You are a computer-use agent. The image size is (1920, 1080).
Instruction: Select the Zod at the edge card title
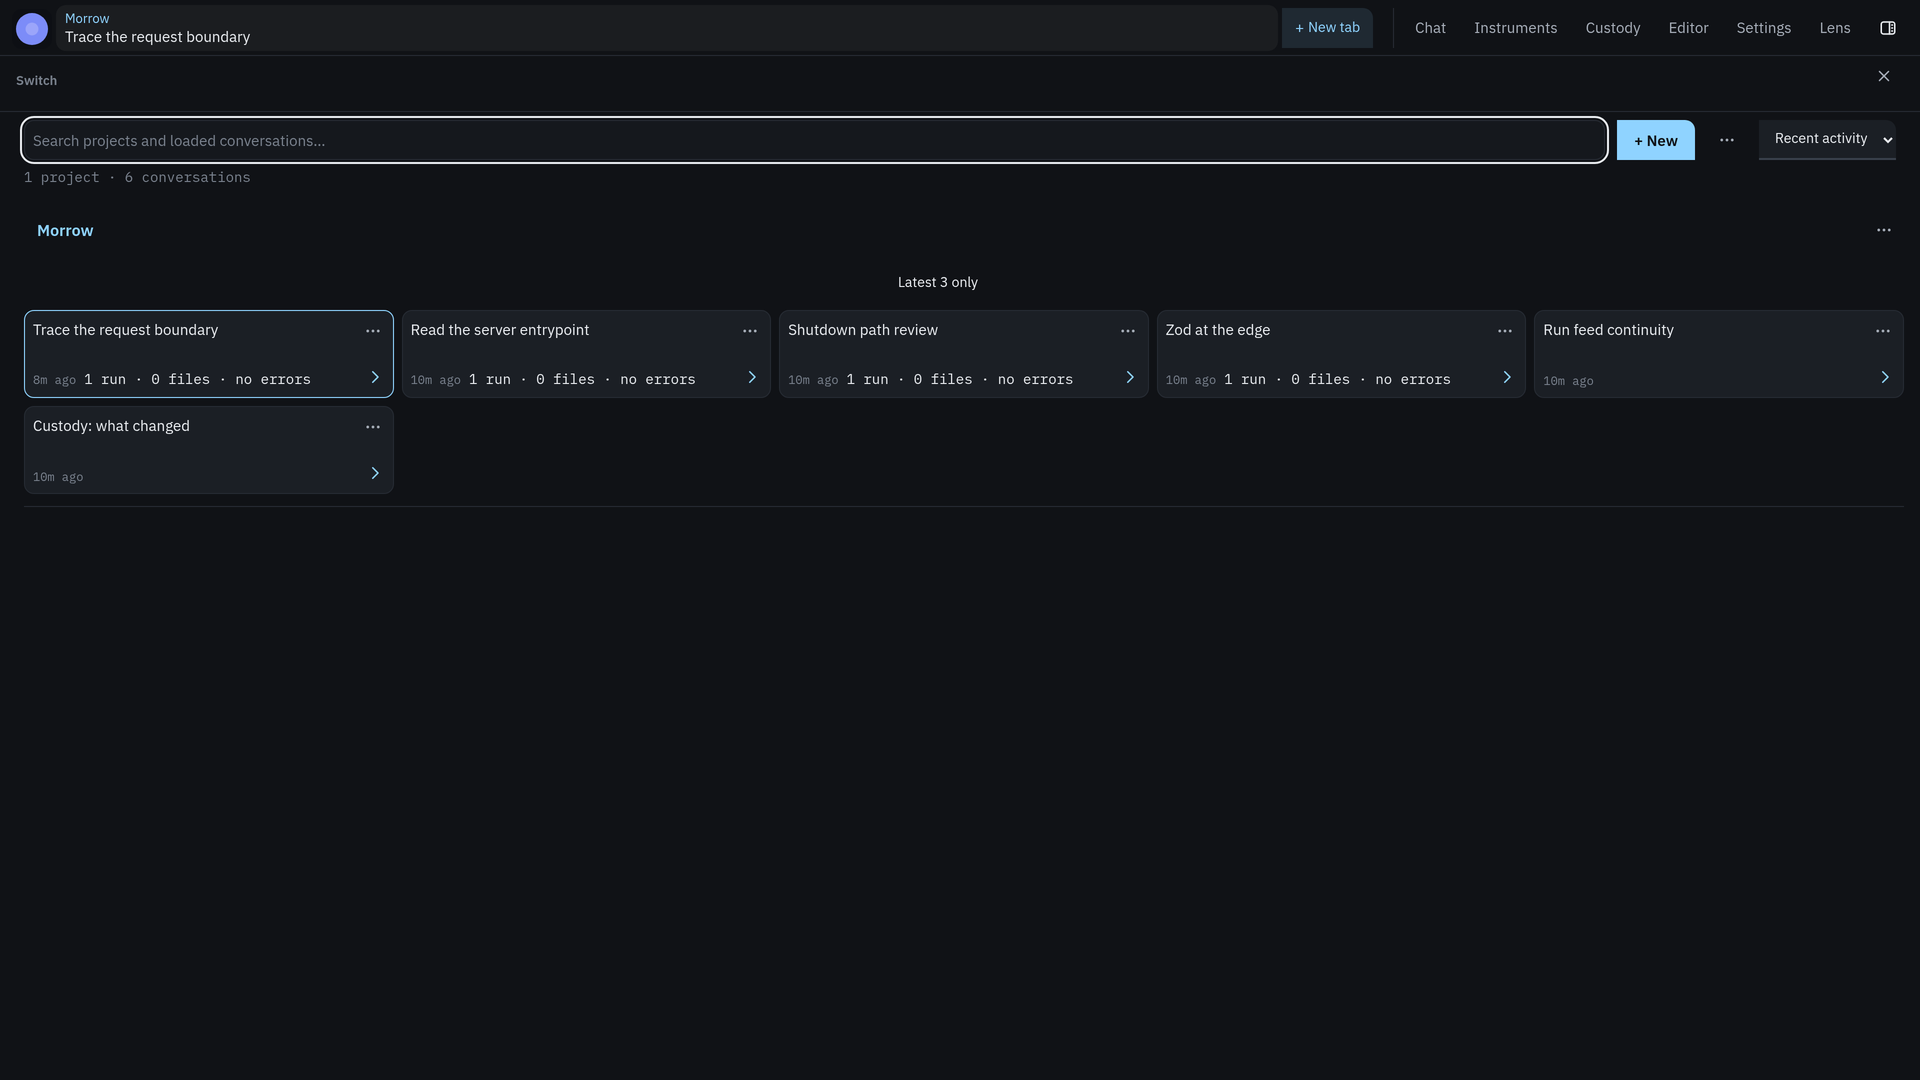tap(1218, 330)
